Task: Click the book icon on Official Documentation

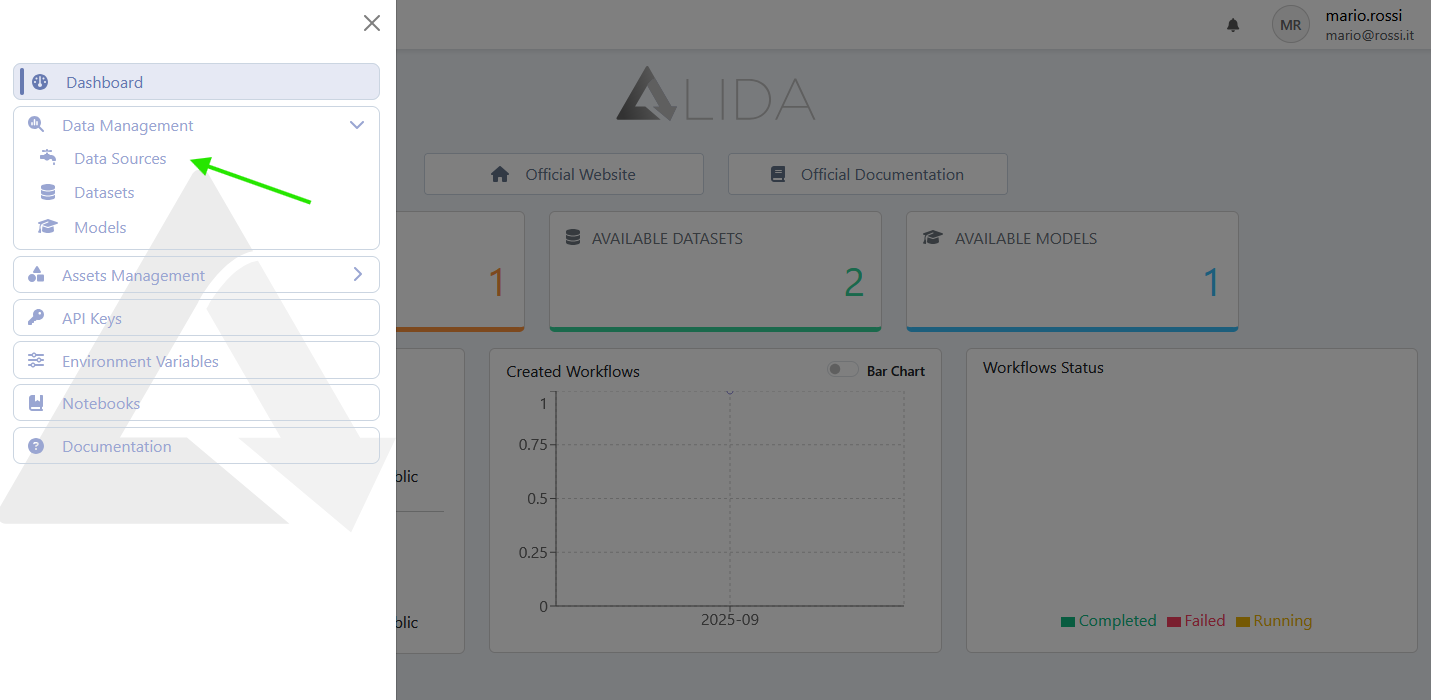Action: (778, 174)
